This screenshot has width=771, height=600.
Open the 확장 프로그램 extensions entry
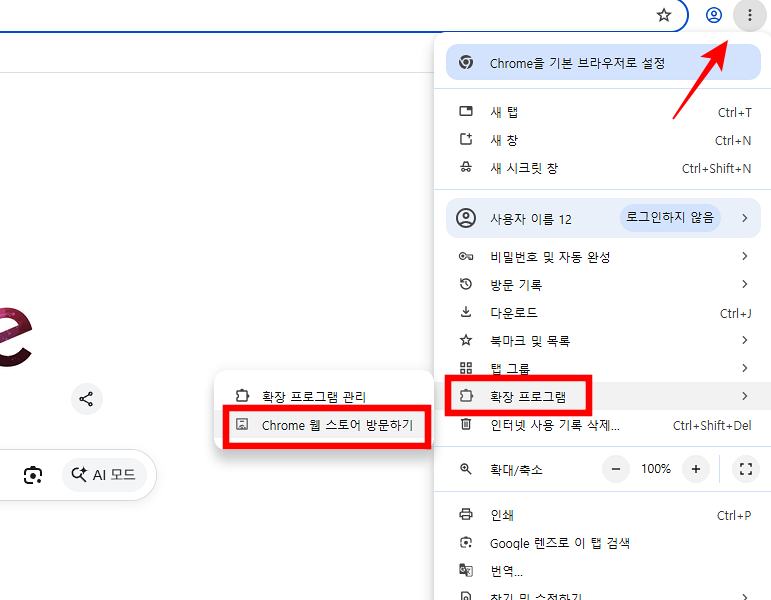pyautogui.click(x=605, y=396)
